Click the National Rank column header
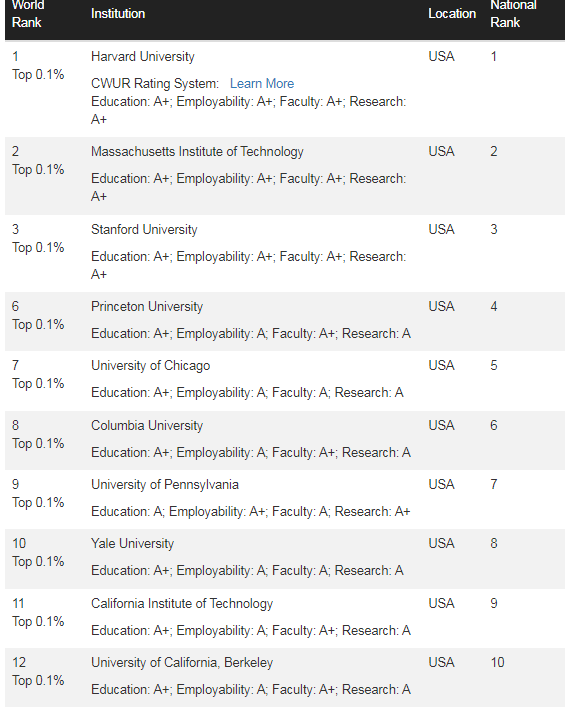Screen dimensions: 565x707 [513, 14]
